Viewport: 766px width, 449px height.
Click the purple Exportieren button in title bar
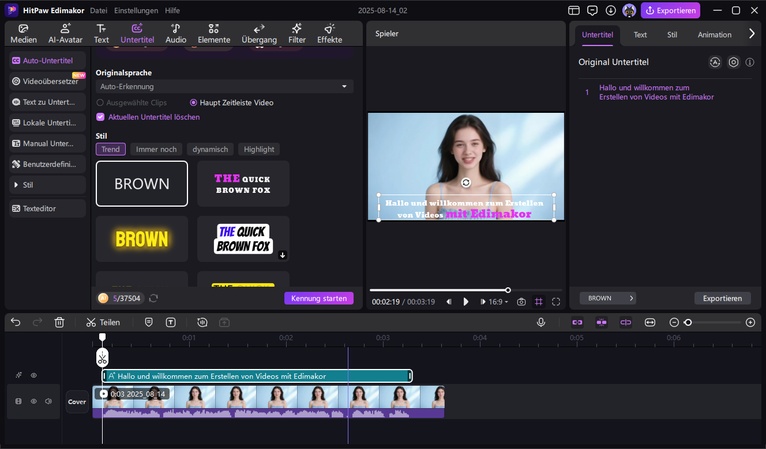click(x=670, y=10)
